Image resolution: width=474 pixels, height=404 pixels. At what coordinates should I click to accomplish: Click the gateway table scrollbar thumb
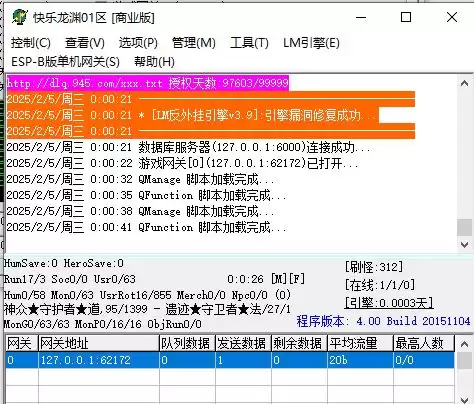pyautogui.click(x=464, y=361)
